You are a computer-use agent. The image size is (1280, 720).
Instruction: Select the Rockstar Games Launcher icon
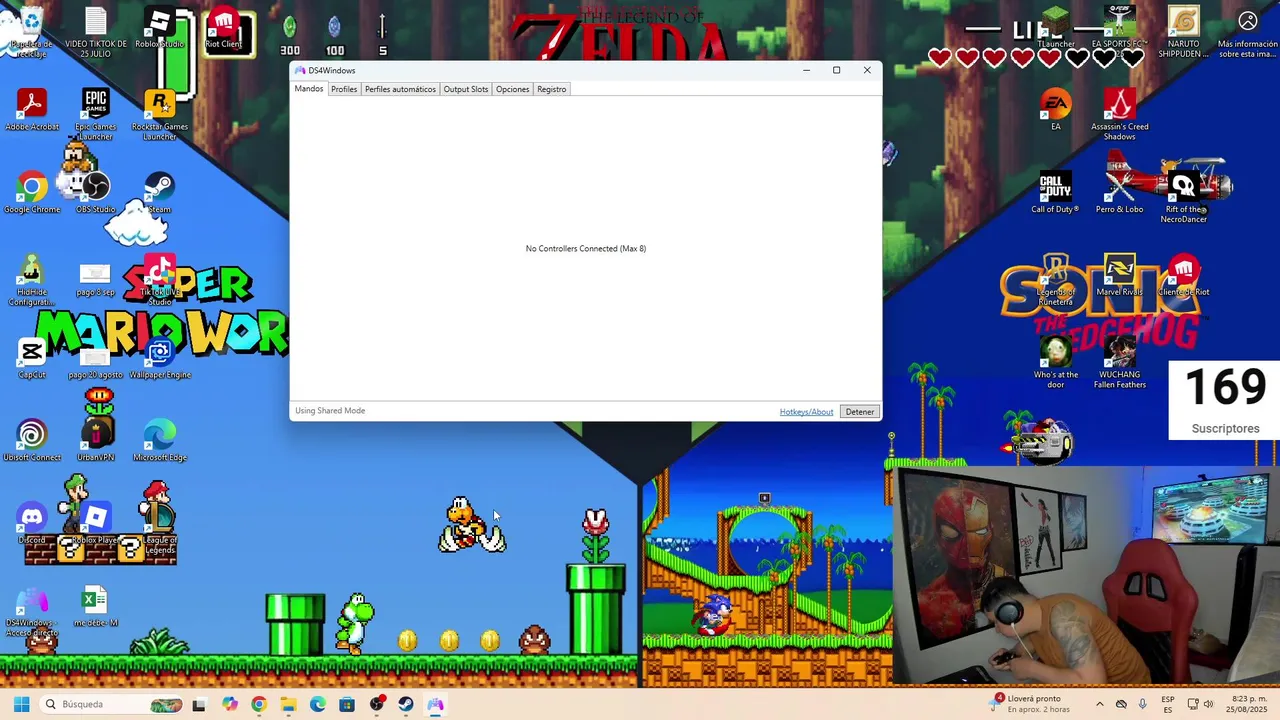point(159,113)
